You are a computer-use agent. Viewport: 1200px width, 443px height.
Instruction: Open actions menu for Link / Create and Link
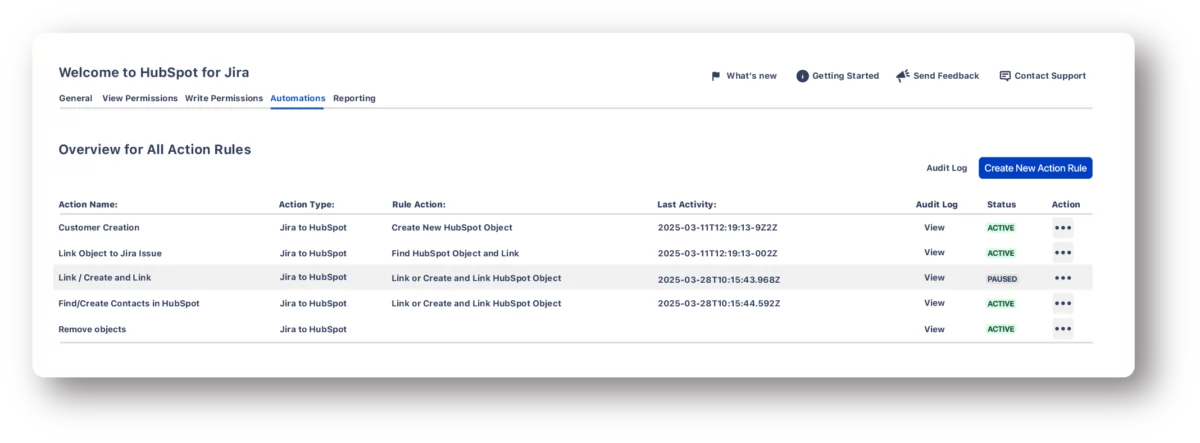1063,278
